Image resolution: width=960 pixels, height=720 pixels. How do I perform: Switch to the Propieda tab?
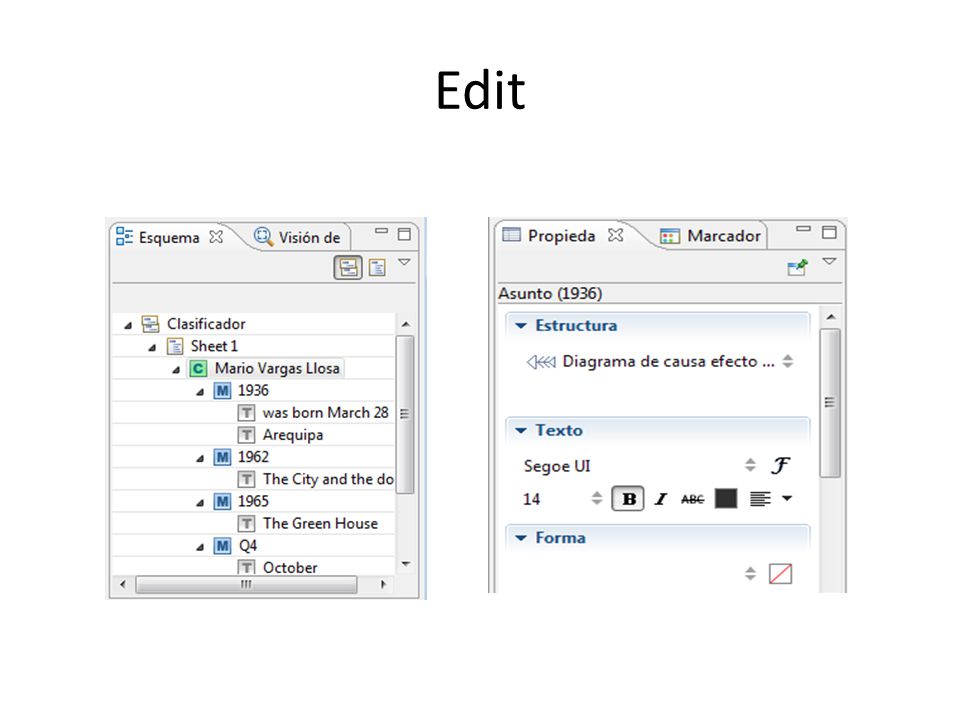[x=549, y=236]
